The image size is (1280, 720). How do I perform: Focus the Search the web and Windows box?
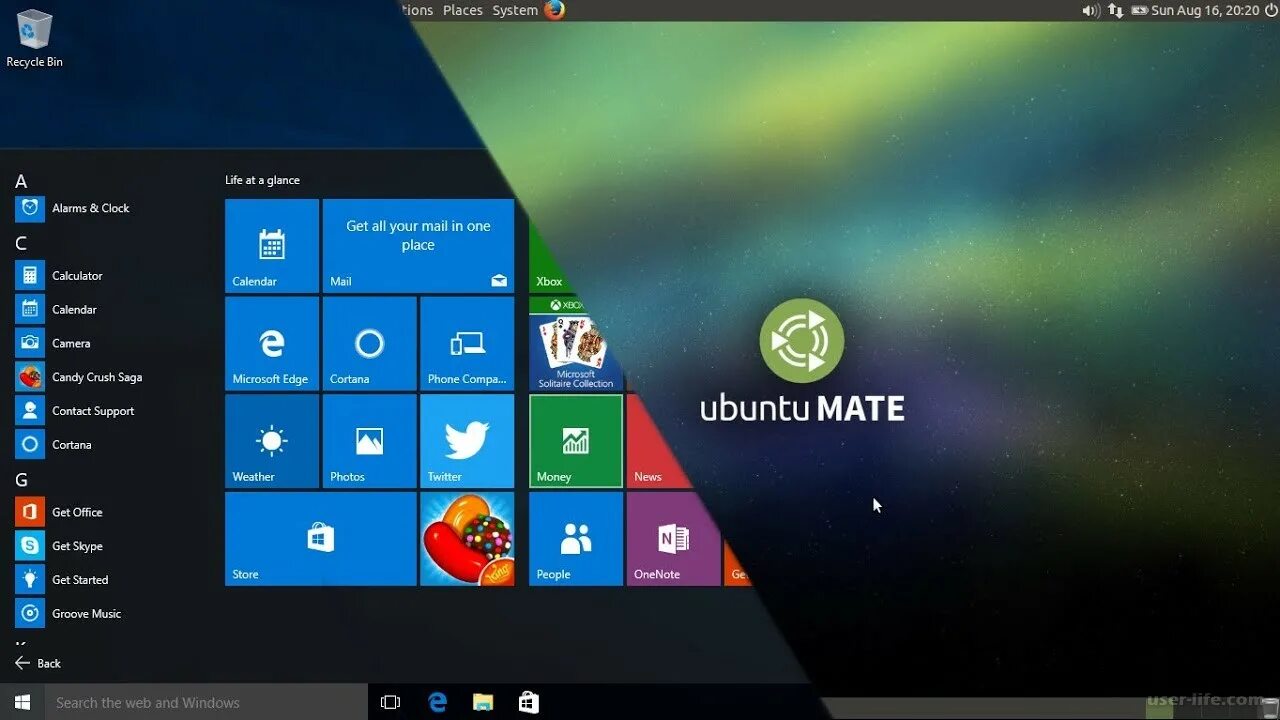[206, 702]
